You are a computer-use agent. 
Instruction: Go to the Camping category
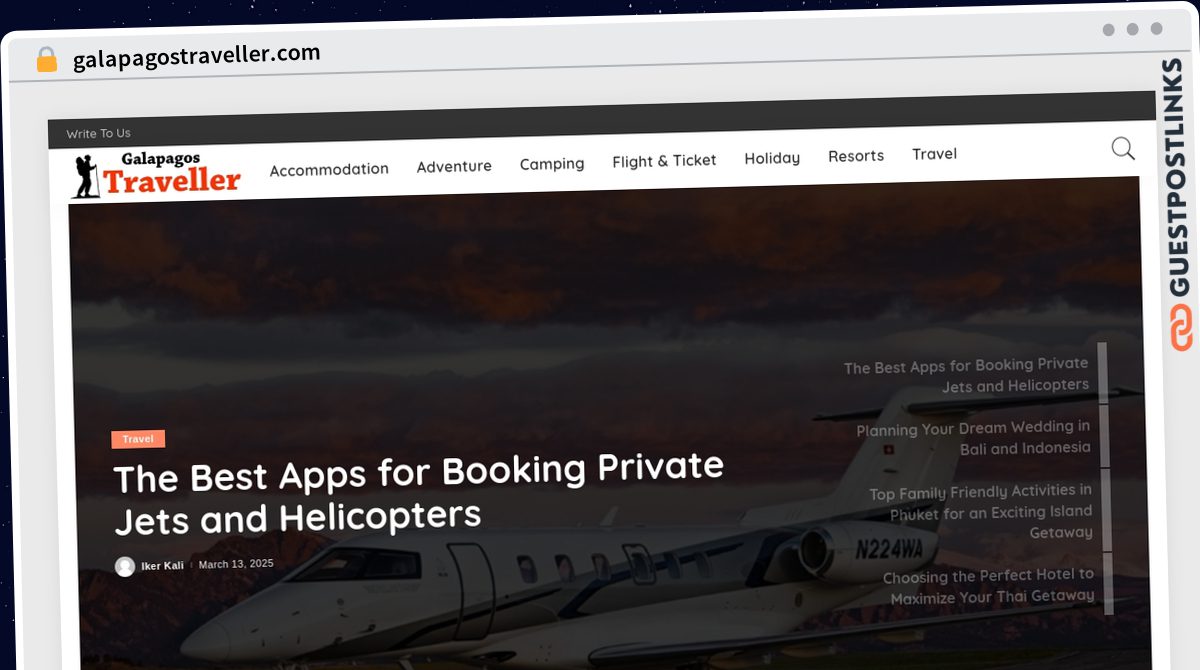tap(552, 163)
